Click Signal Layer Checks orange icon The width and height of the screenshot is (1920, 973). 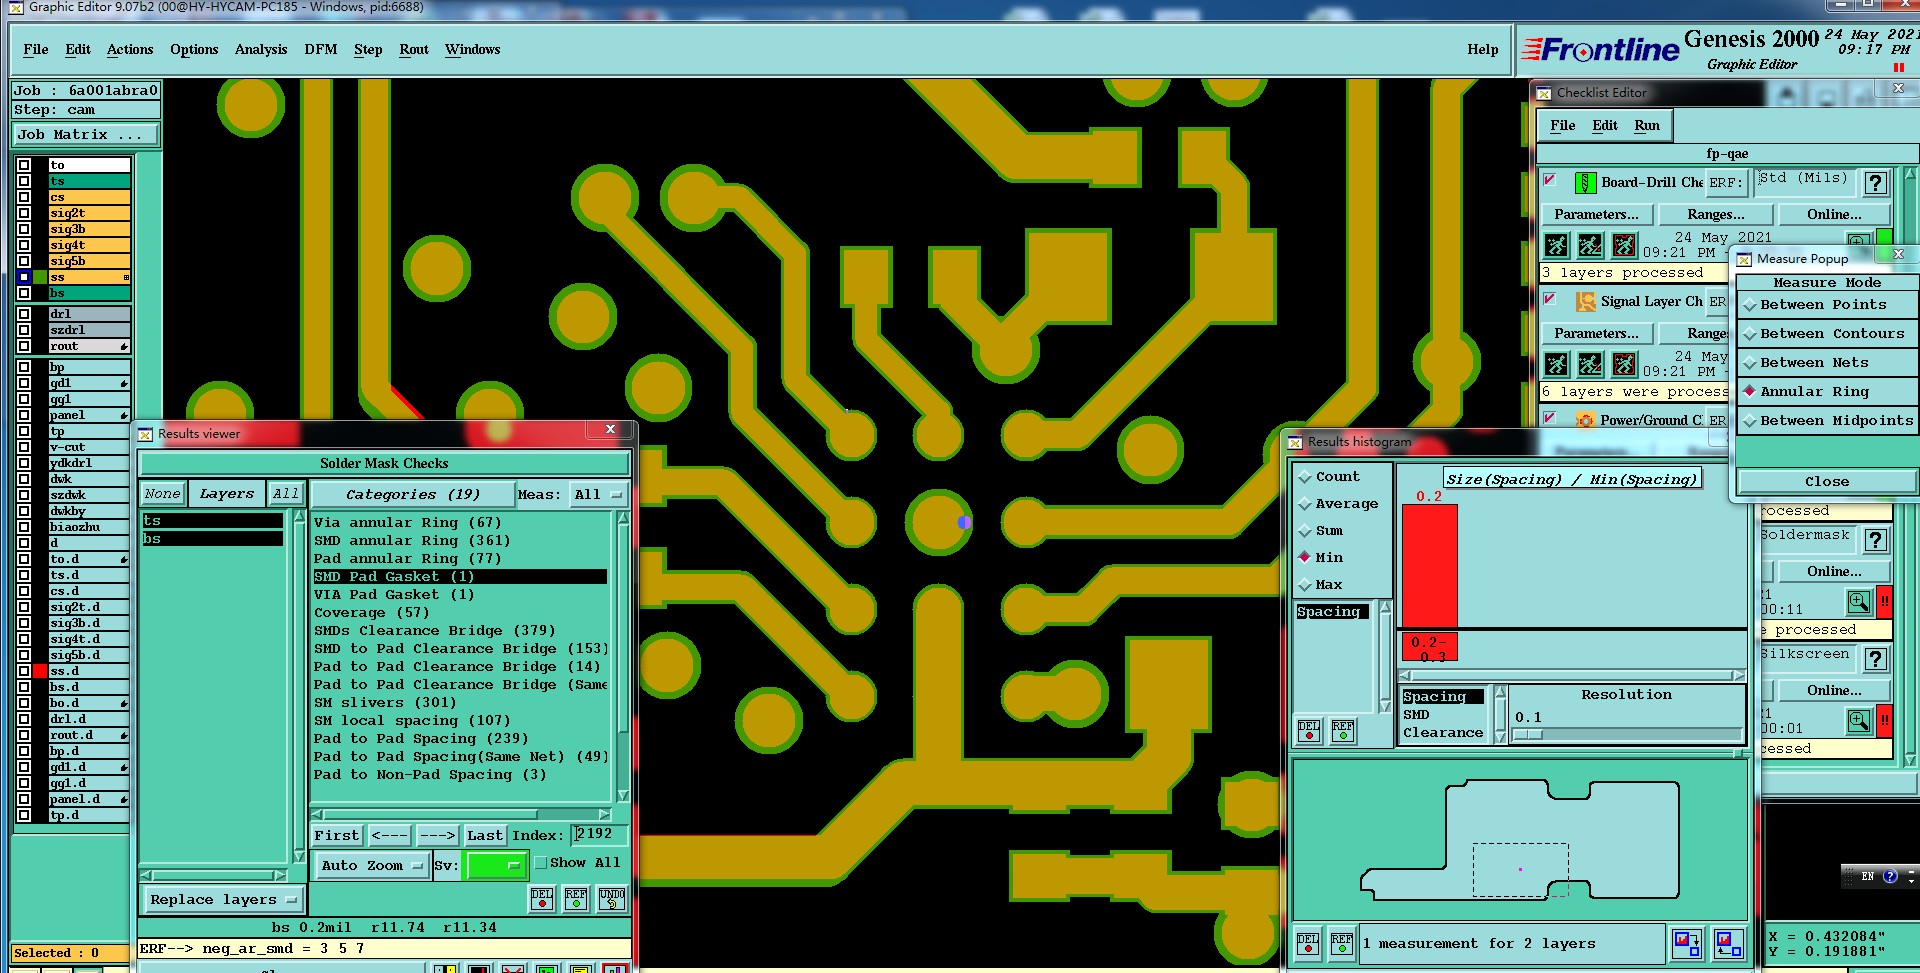[1585, 301]
